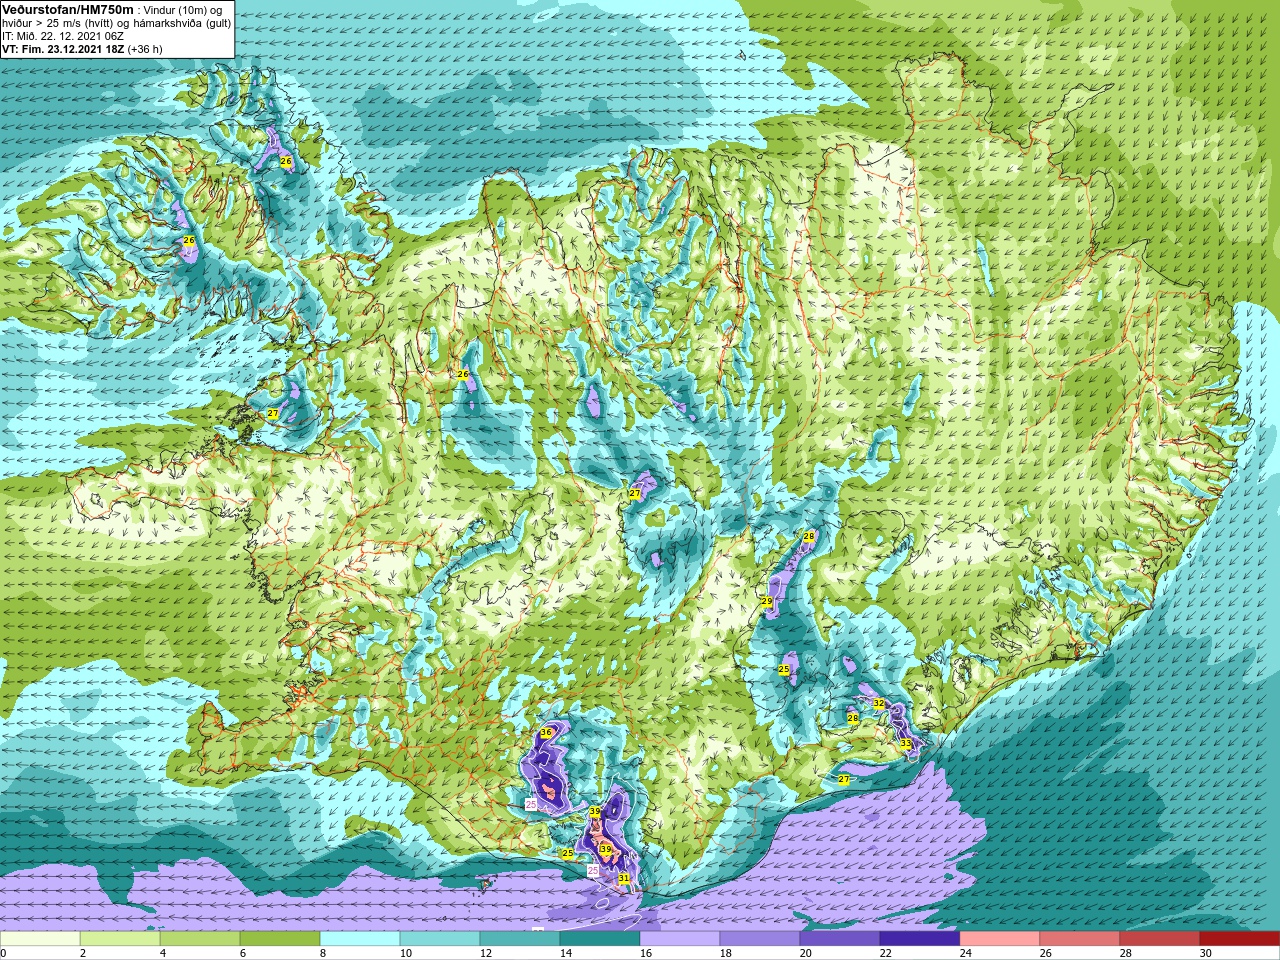
Task: Select the light green 2–4 legend swatch
Action: pos(120,939)
